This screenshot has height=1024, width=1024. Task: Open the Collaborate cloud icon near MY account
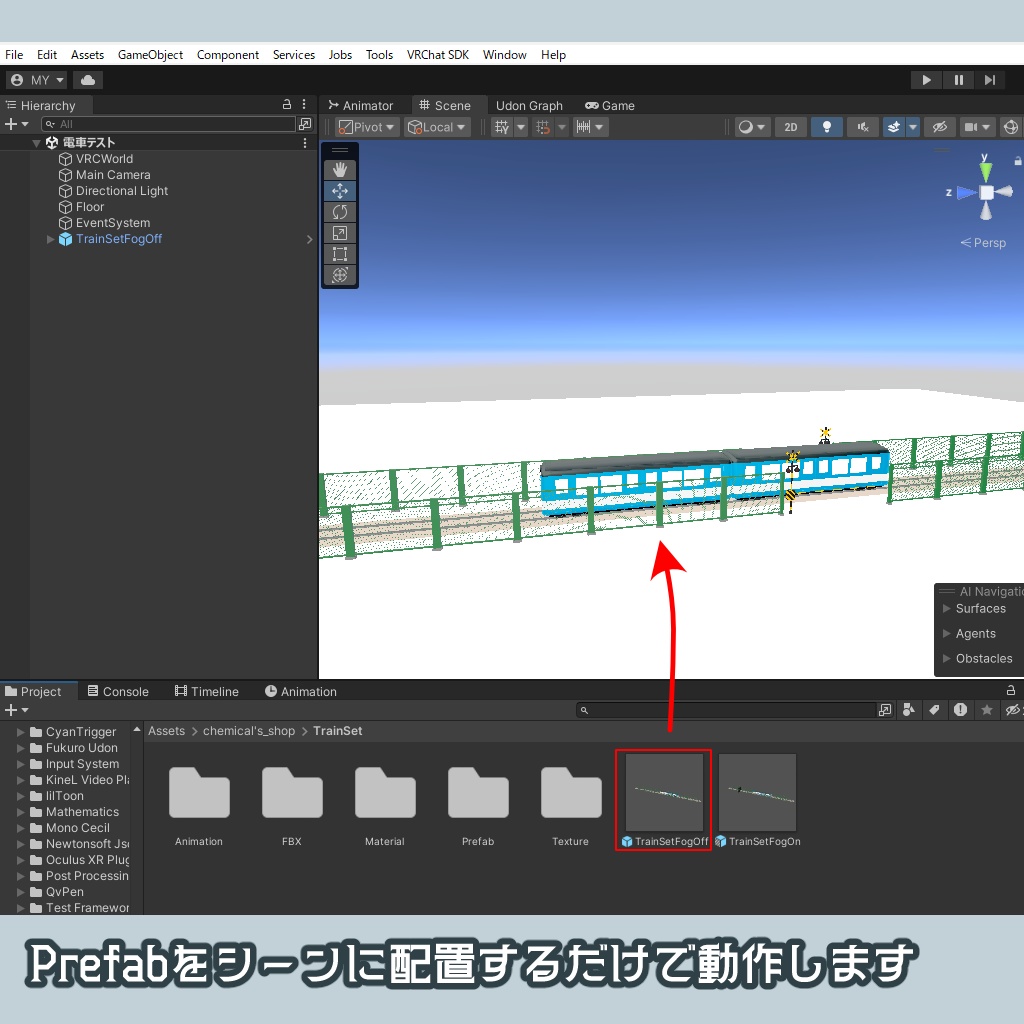(88, 79)
